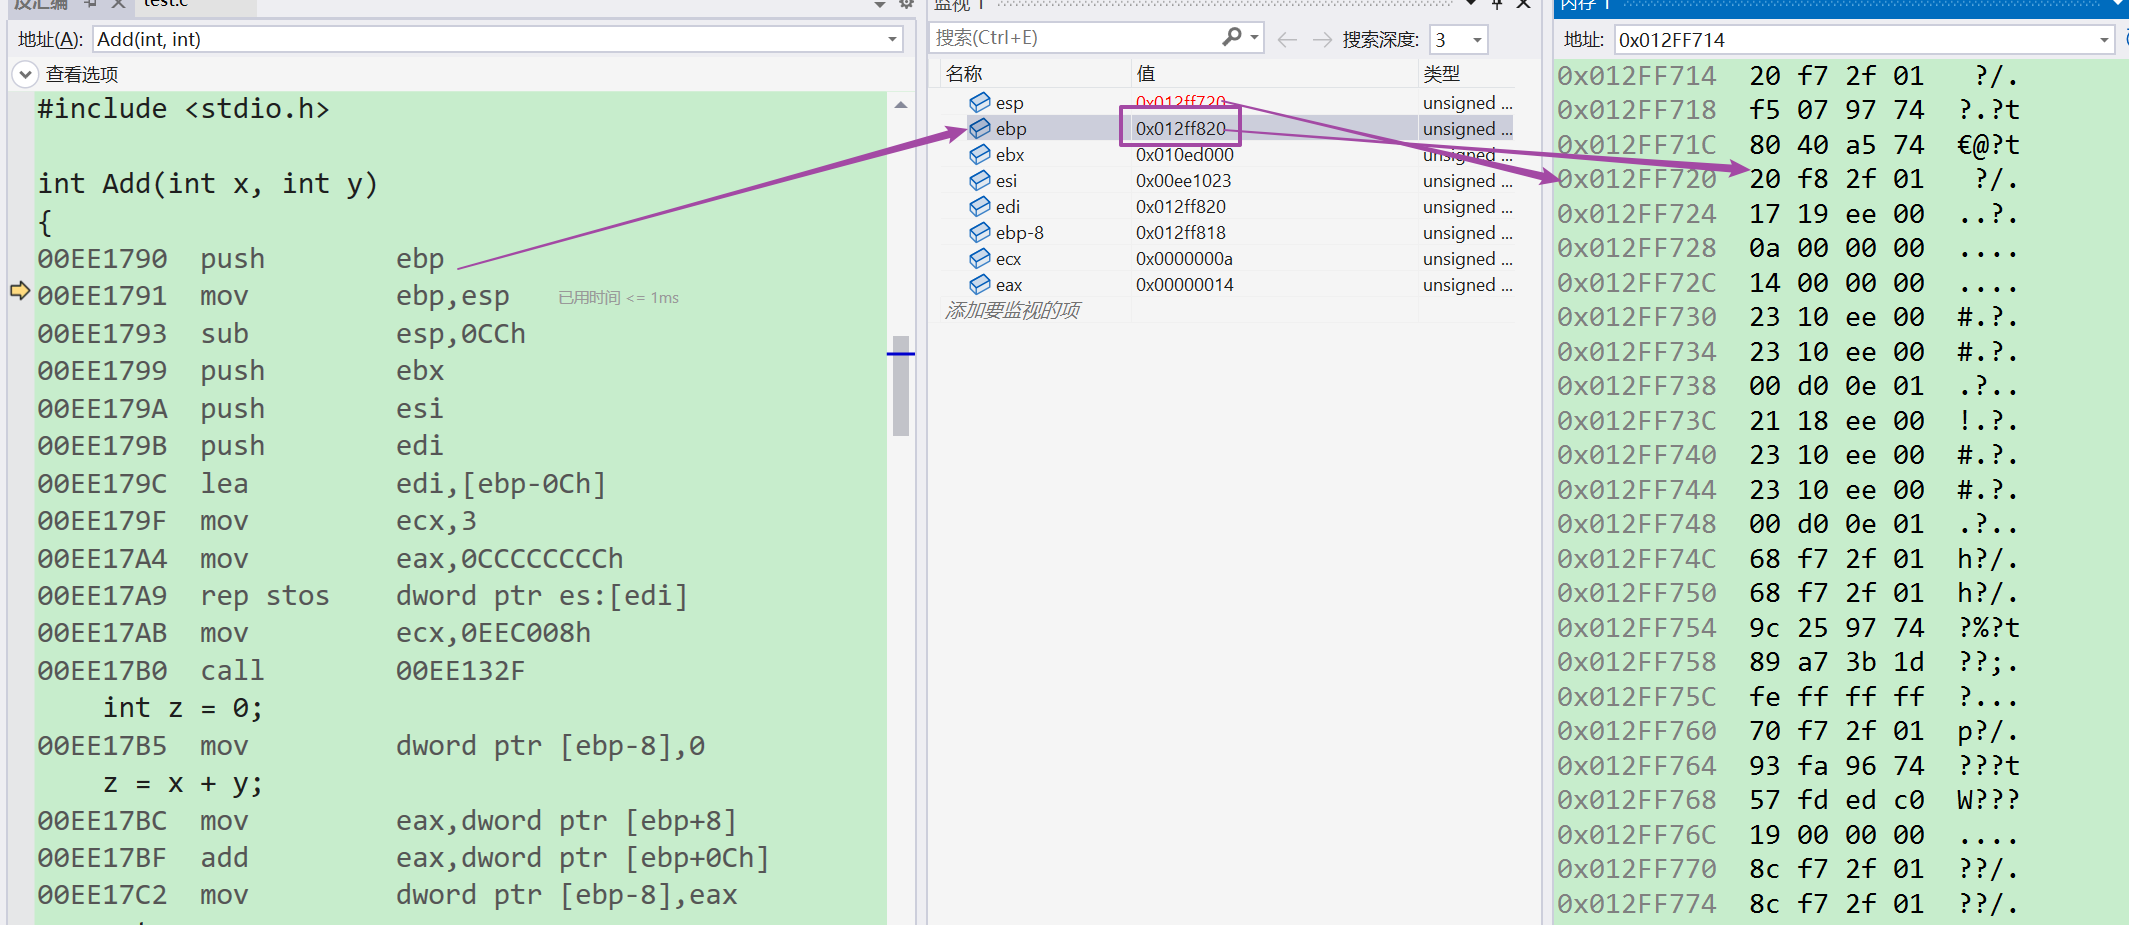Select the ebx value 0x010ed000
Screen dimensions: 2129x925
(x=1185, y=154)
